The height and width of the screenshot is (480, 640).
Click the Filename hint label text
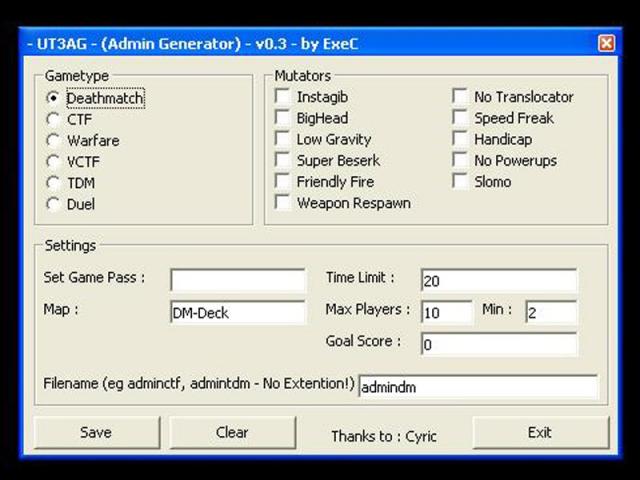(x=199, y=384)
